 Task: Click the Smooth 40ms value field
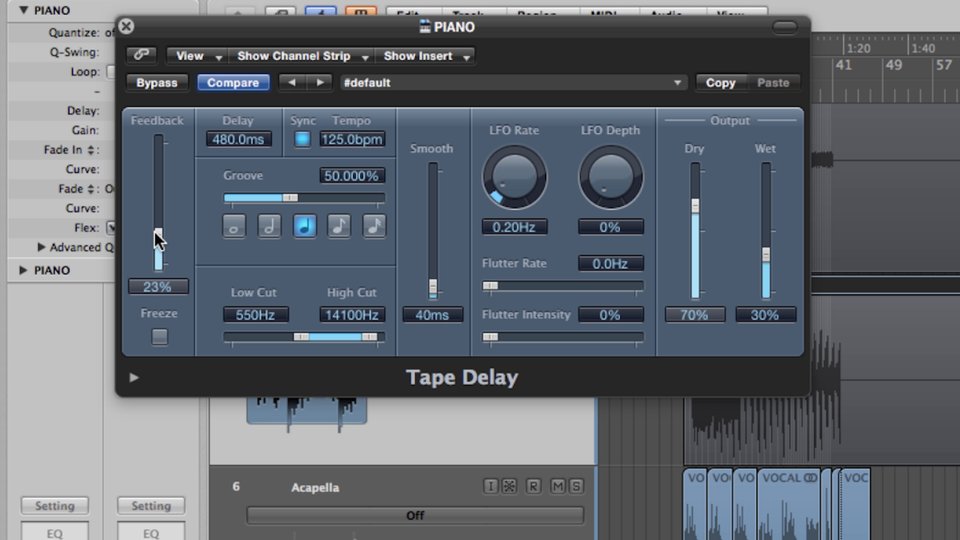[432, 315]
